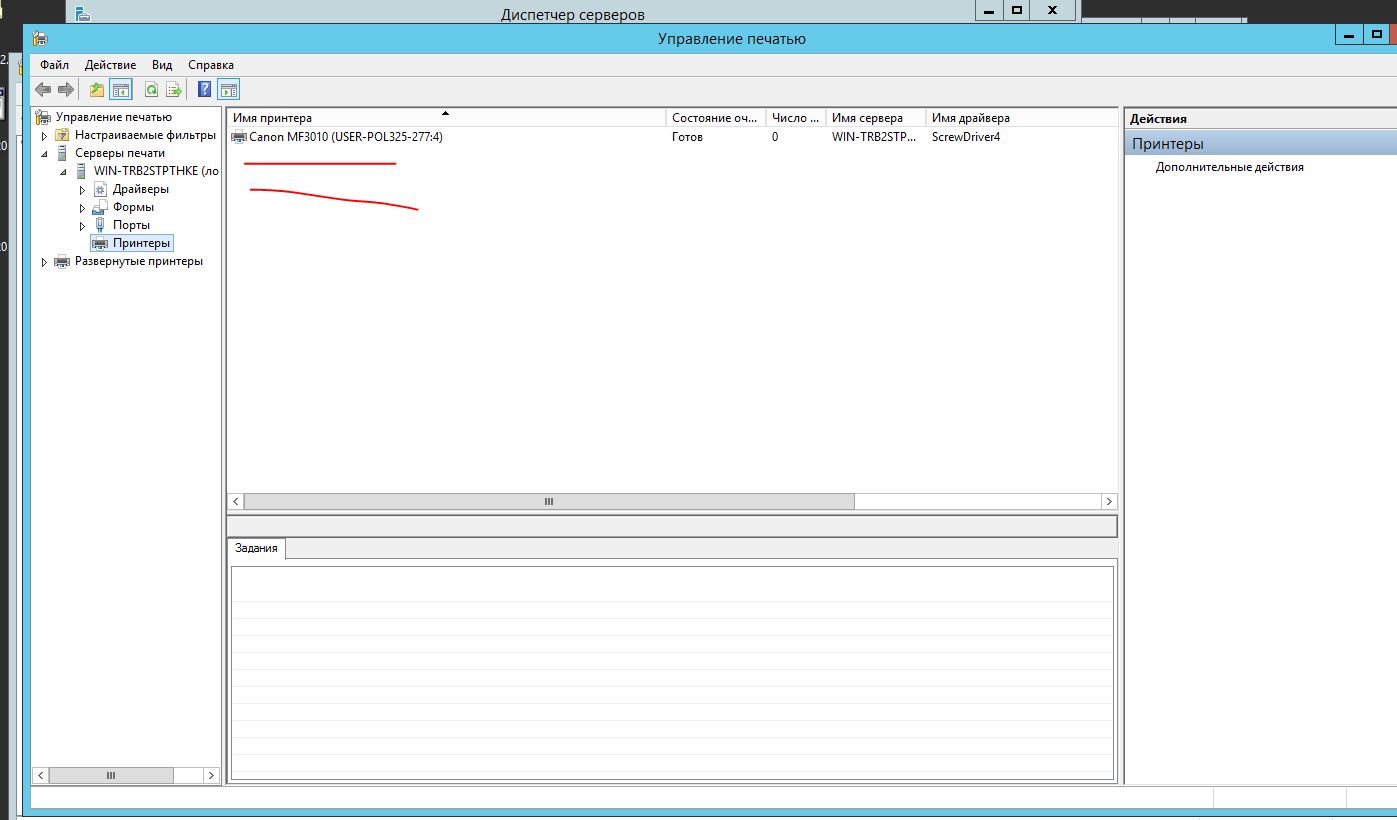This screenshot has height=820, width=1397.
Task: Click the printer list scrollbar left arrow
Action: [236, 501]
